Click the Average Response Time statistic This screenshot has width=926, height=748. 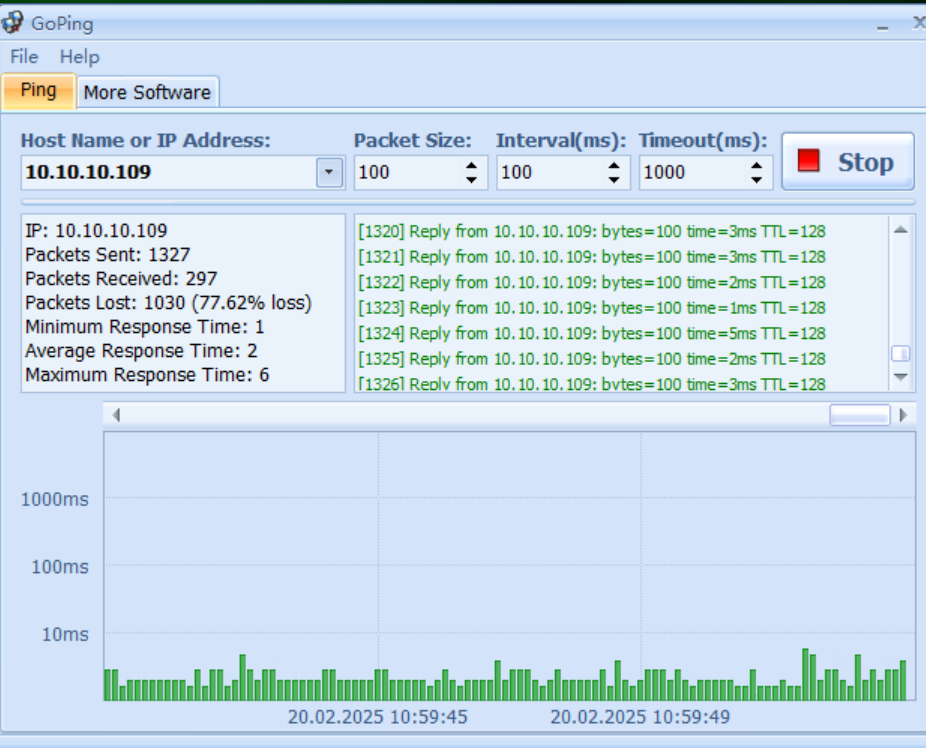point(141,351)
